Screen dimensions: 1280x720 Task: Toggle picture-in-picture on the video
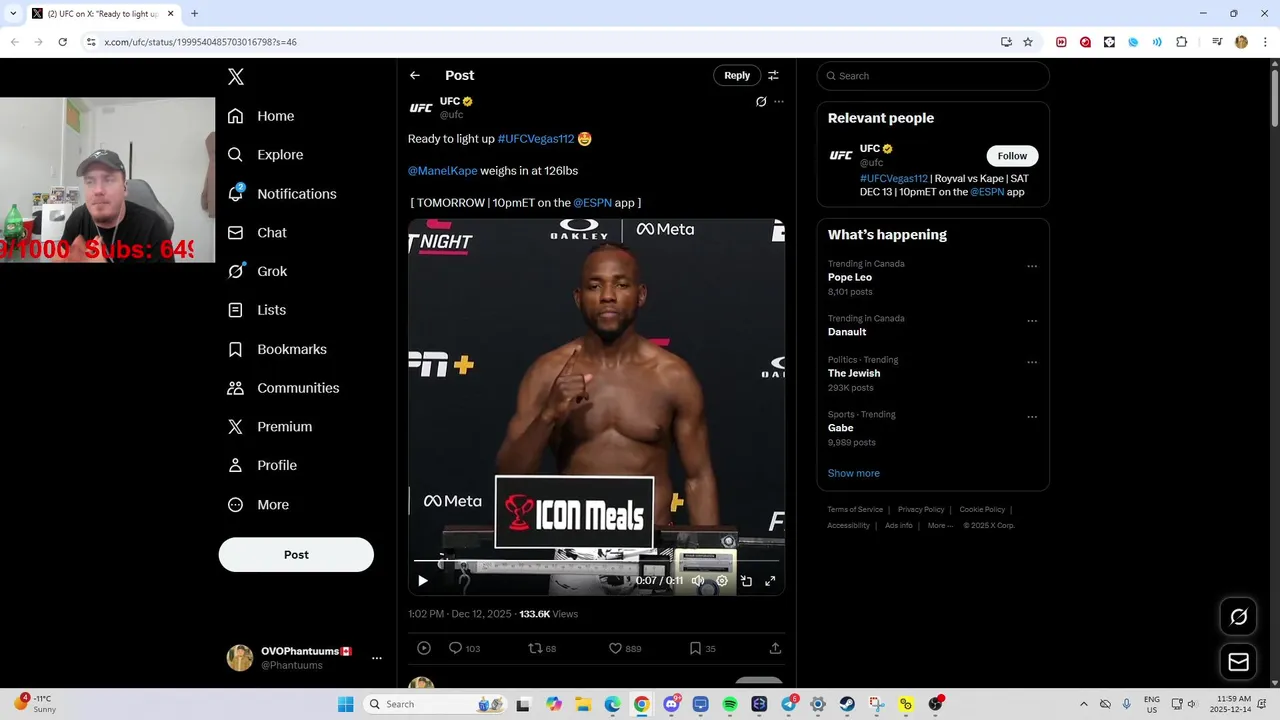click(x=746, y=581)
